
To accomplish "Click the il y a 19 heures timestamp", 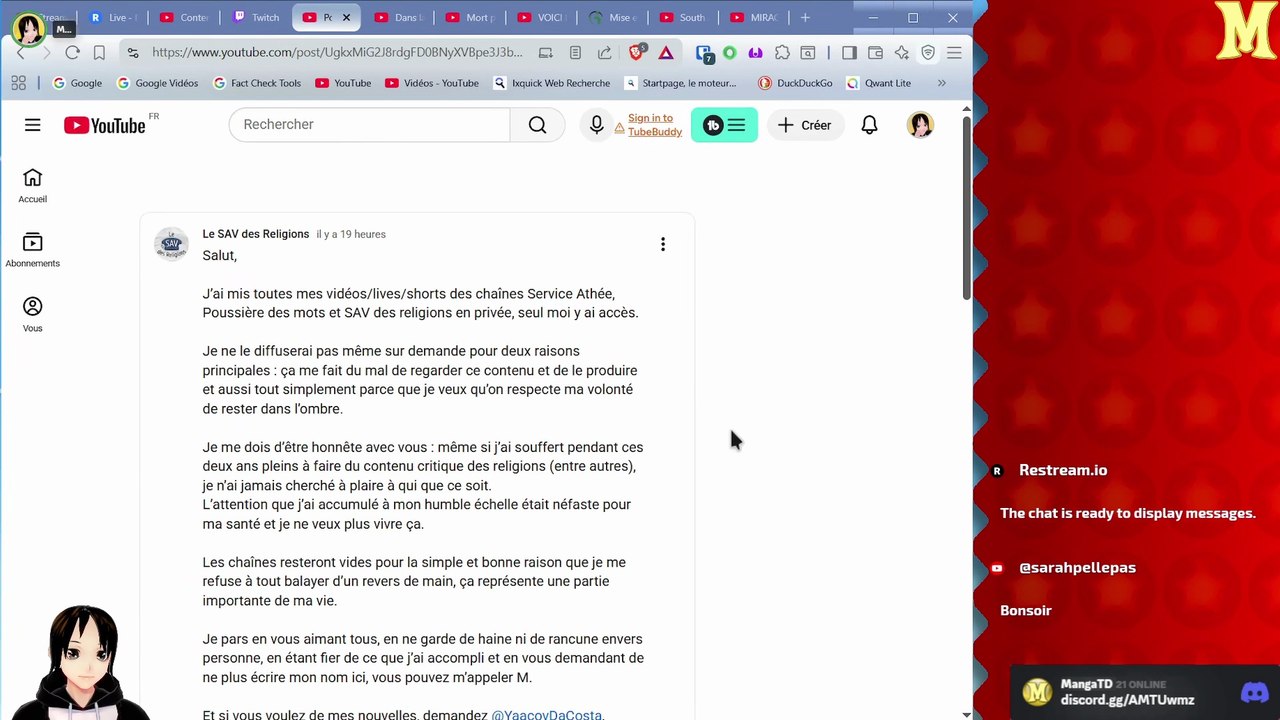I will click(351, 234).
